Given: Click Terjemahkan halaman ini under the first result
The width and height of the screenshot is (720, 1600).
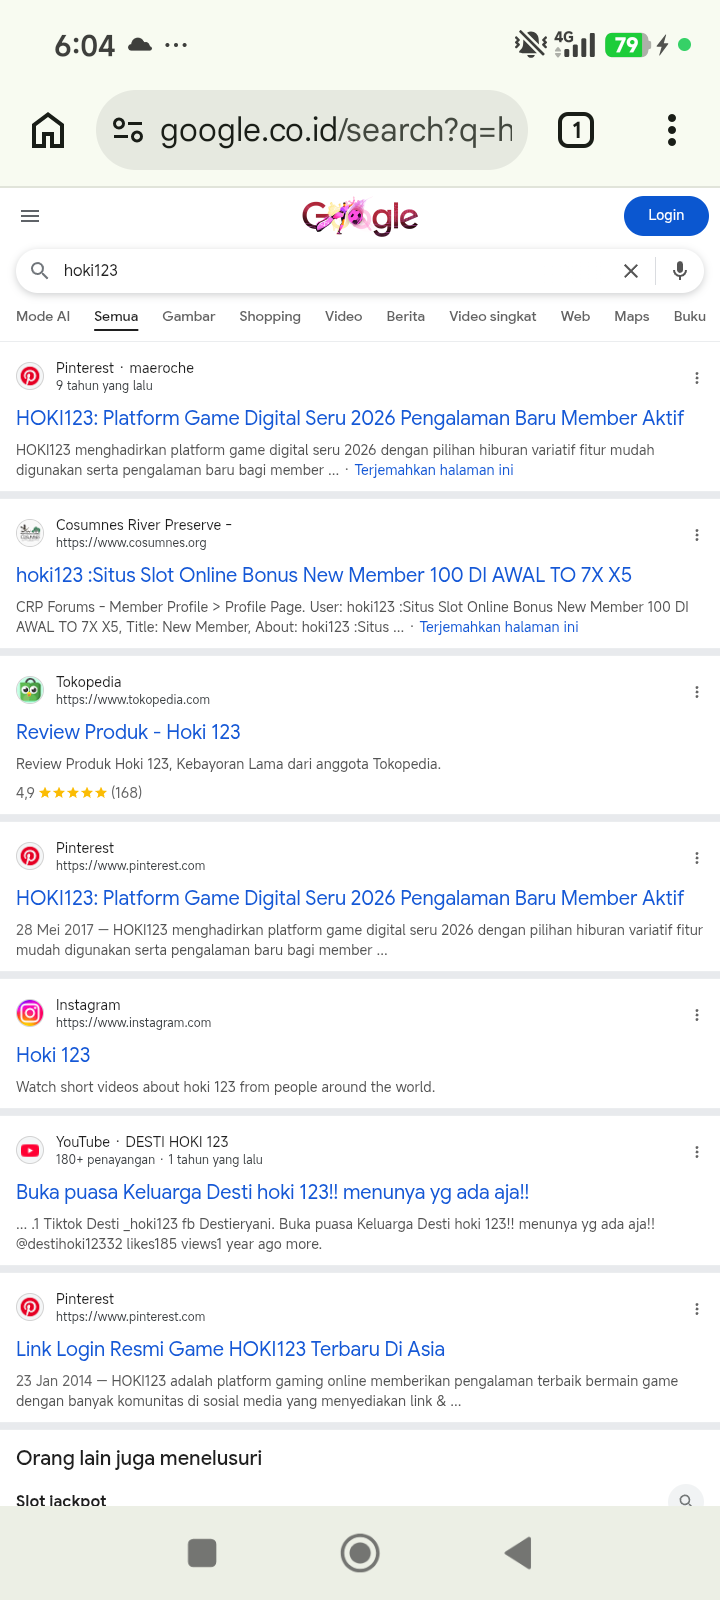Looking at the screenshot, I should [x=434, y=470].
